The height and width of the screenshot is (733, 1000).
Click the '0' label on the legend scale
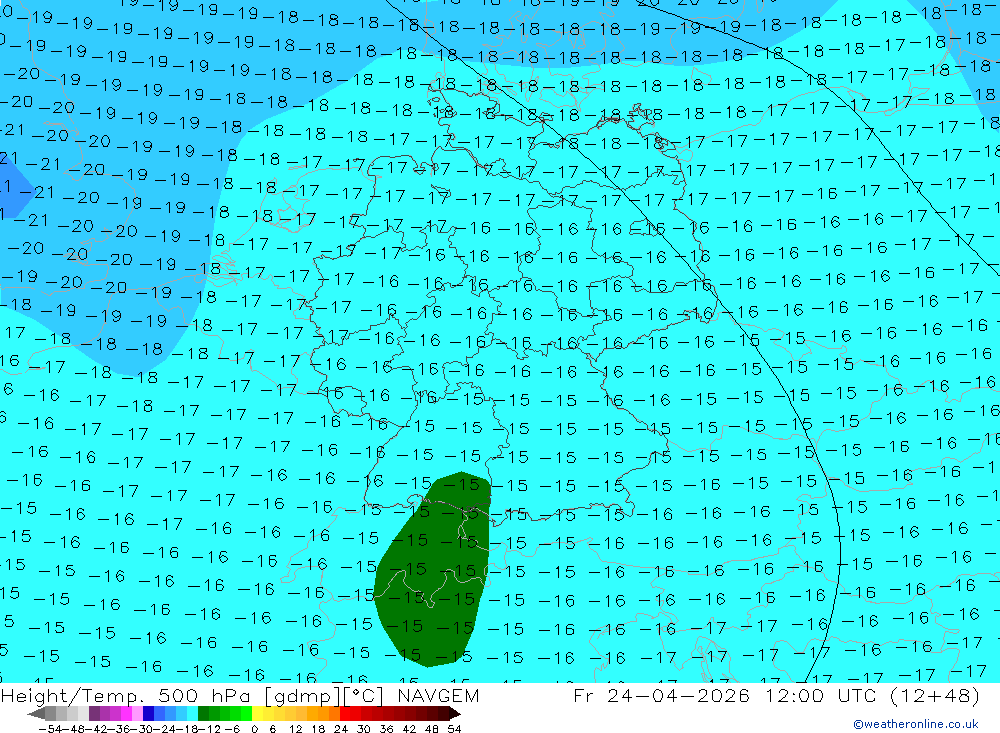pyautogui.click(x=254, y=729)
